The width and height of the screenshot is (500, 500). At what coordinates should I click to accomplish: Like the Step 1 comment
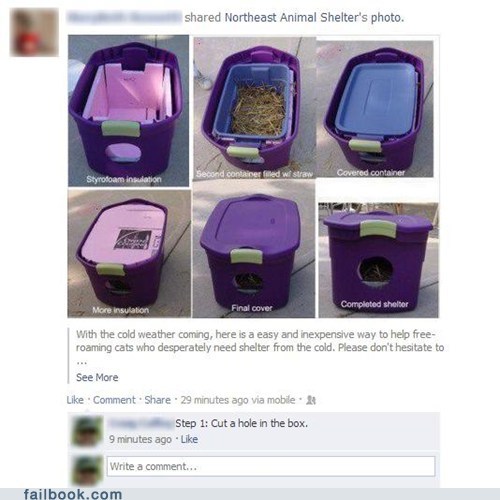(189, 439)
